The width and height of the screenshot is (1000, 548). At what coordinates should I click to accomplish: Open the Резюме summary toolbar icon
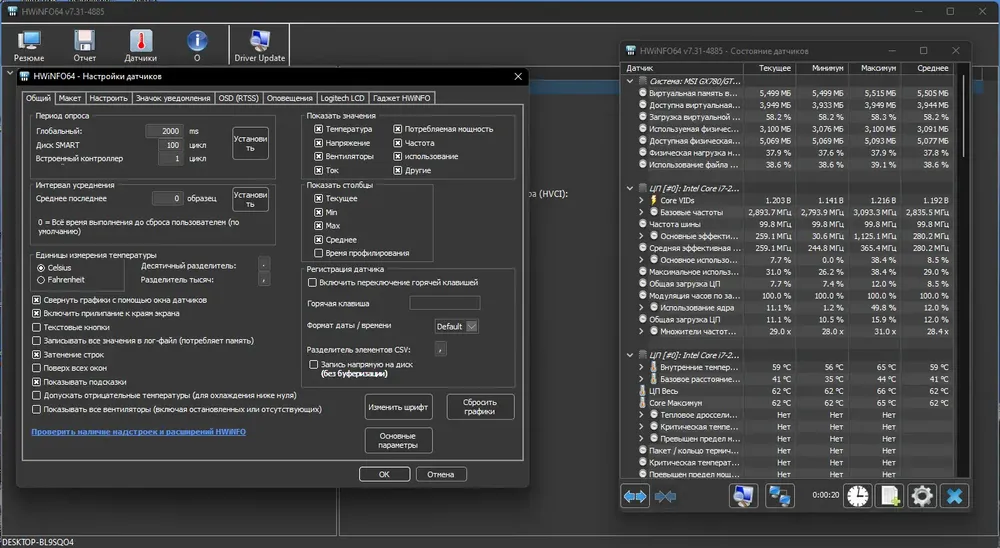29,45
